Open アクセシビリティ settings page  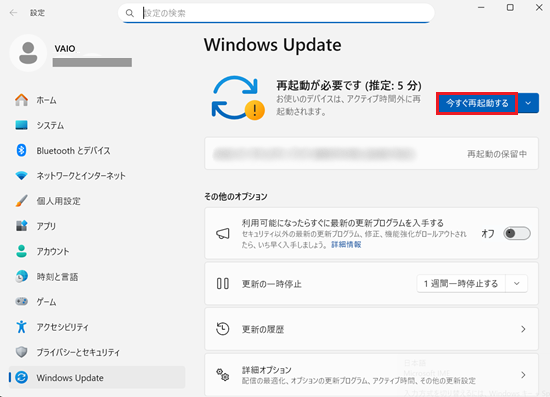[97, 327]
